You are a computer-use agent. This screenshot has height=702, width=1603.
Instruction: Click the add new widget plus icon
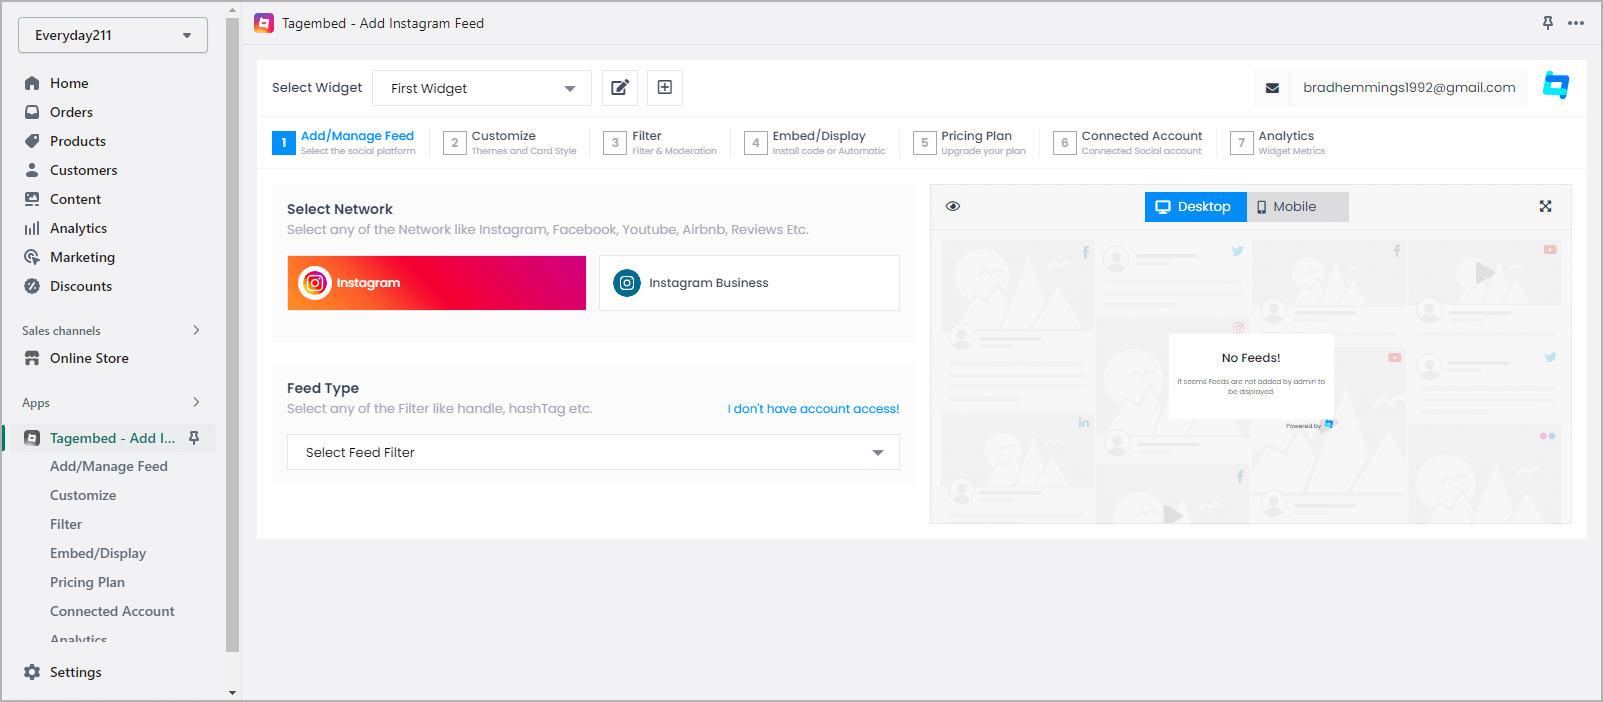[x=665, y=88]
